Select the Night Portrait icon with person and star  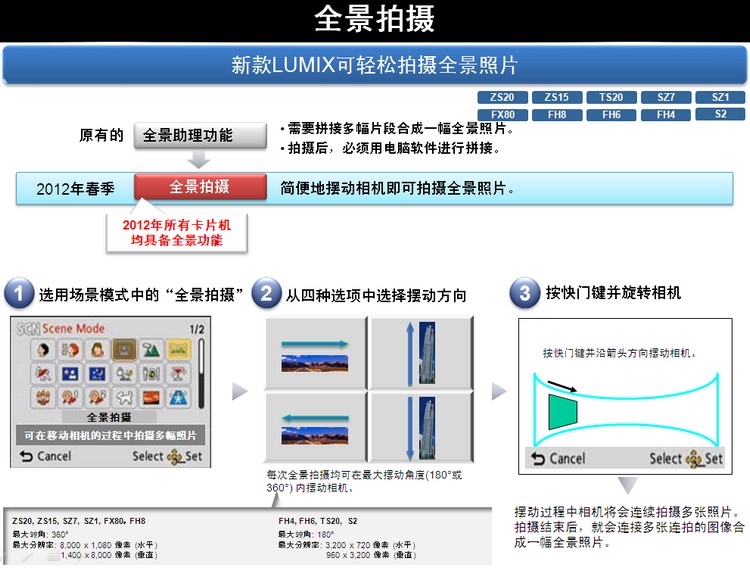point(70,373)
